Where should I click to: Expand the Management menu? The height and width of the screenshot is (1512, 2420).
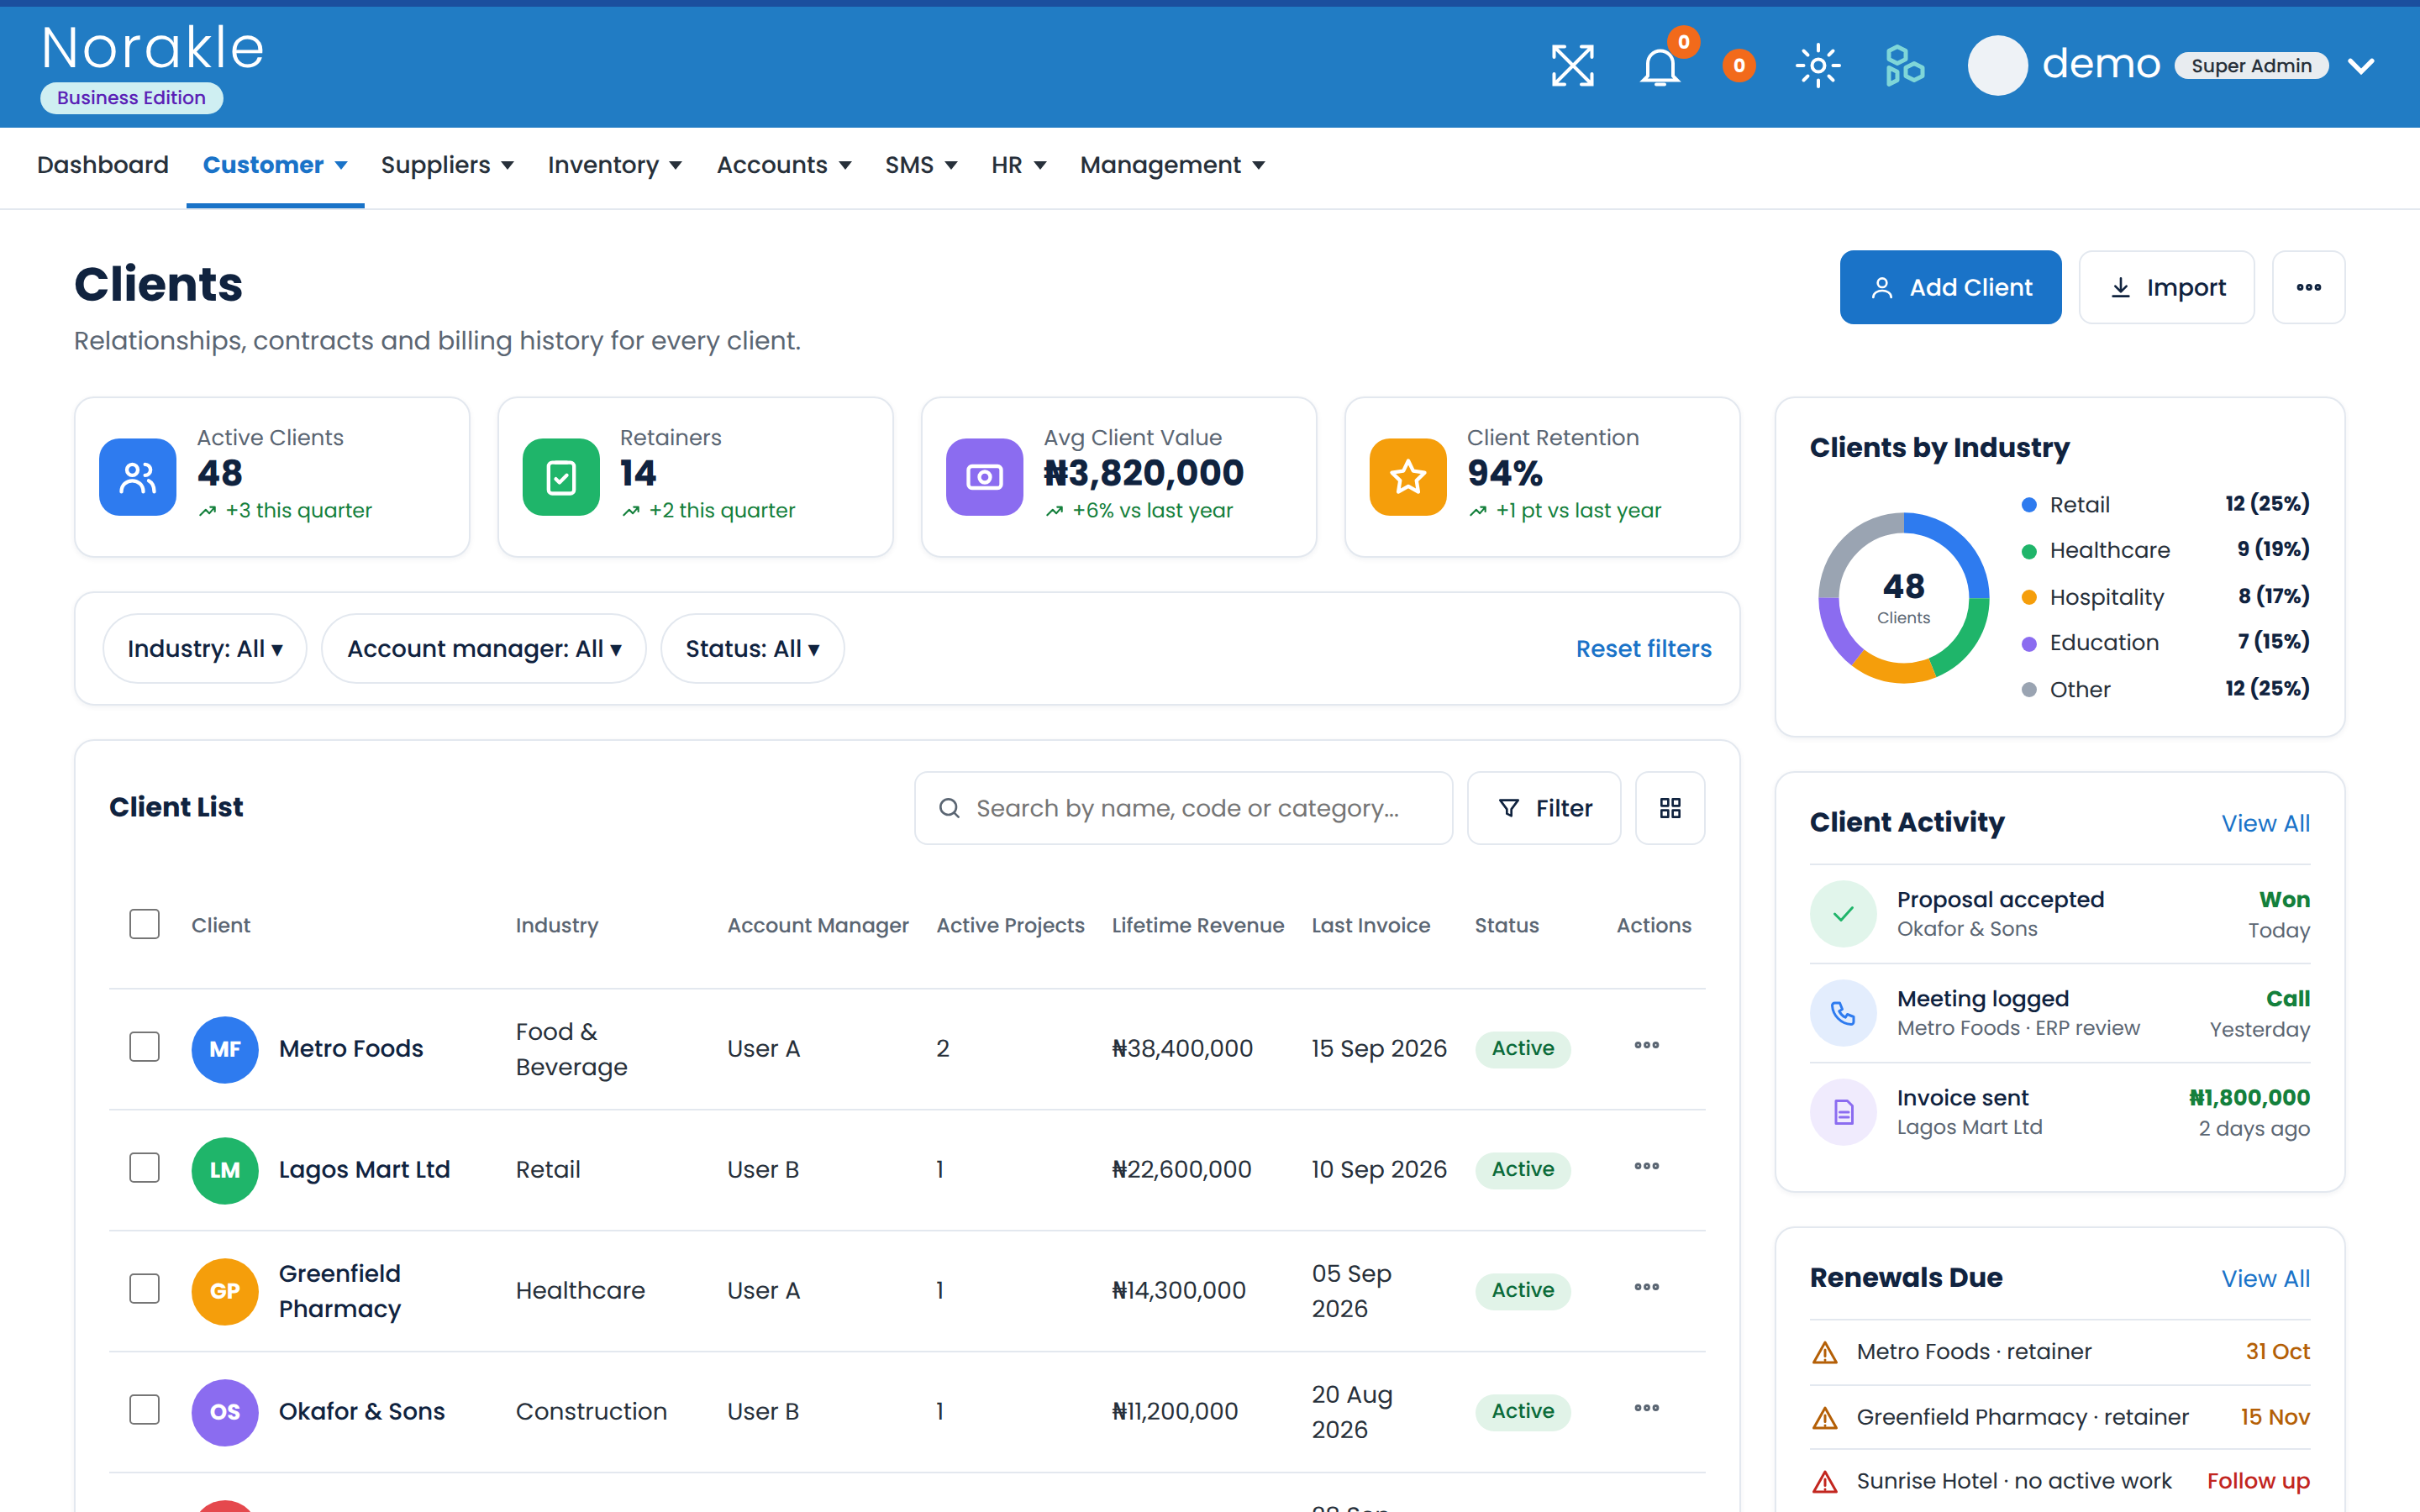point(1172,165)
